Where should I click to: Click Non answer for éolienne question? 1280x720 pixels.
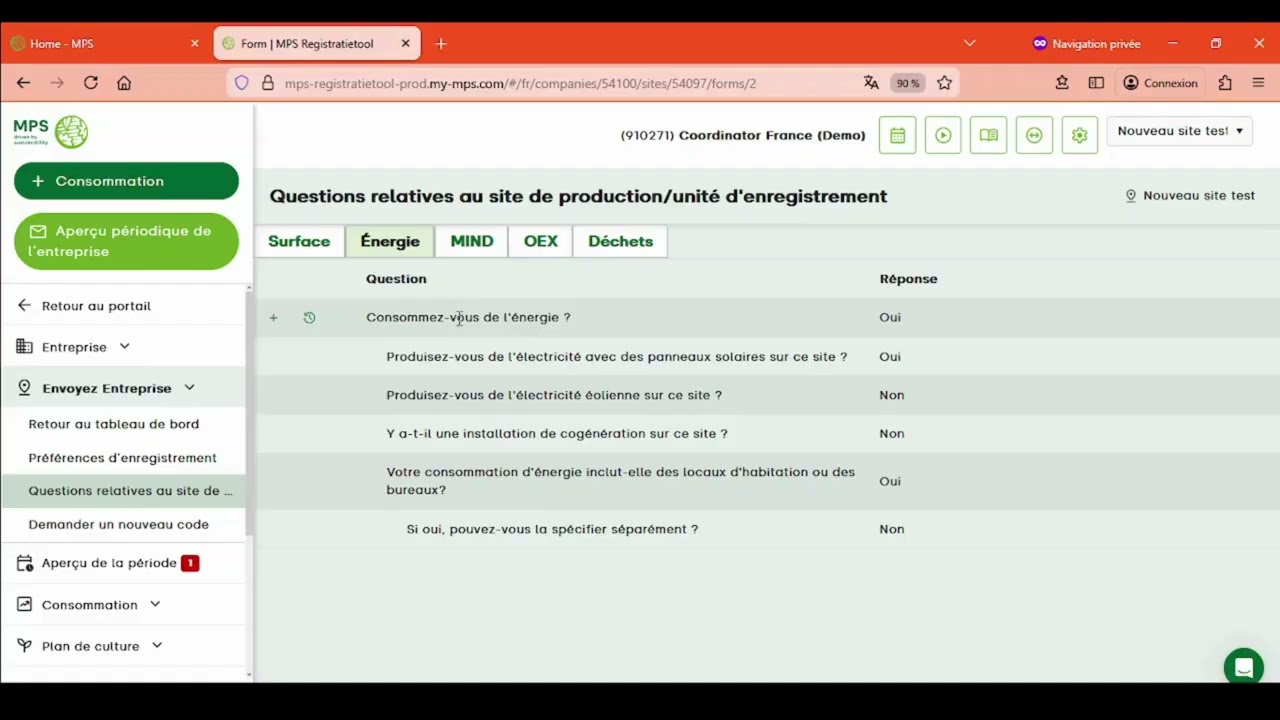[892, 395]
